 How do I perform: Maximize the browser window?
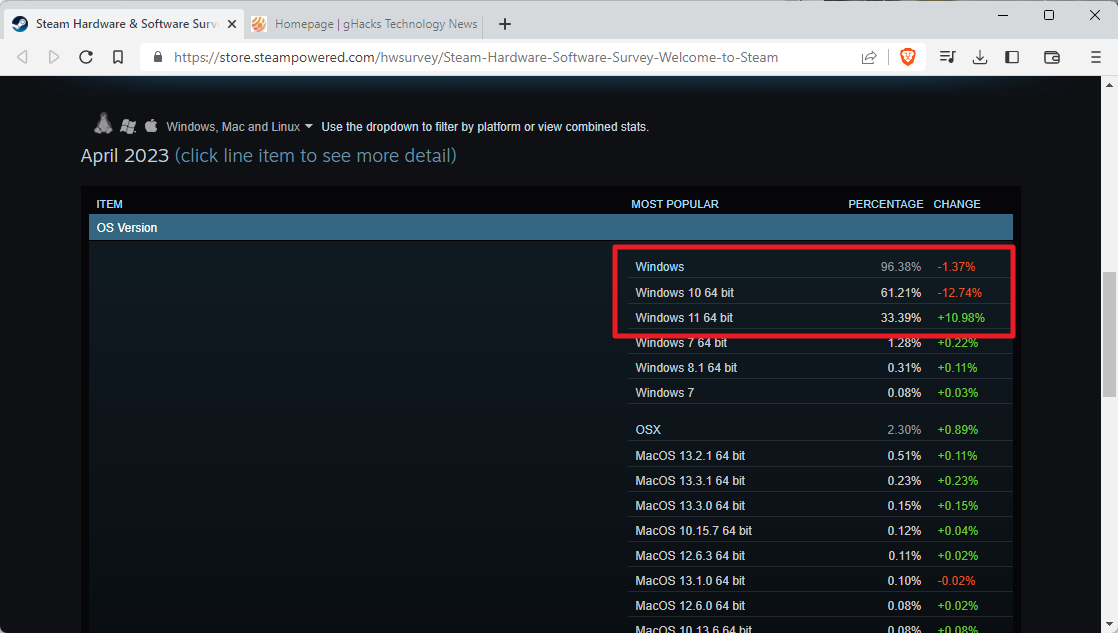tap(1049, 15)
